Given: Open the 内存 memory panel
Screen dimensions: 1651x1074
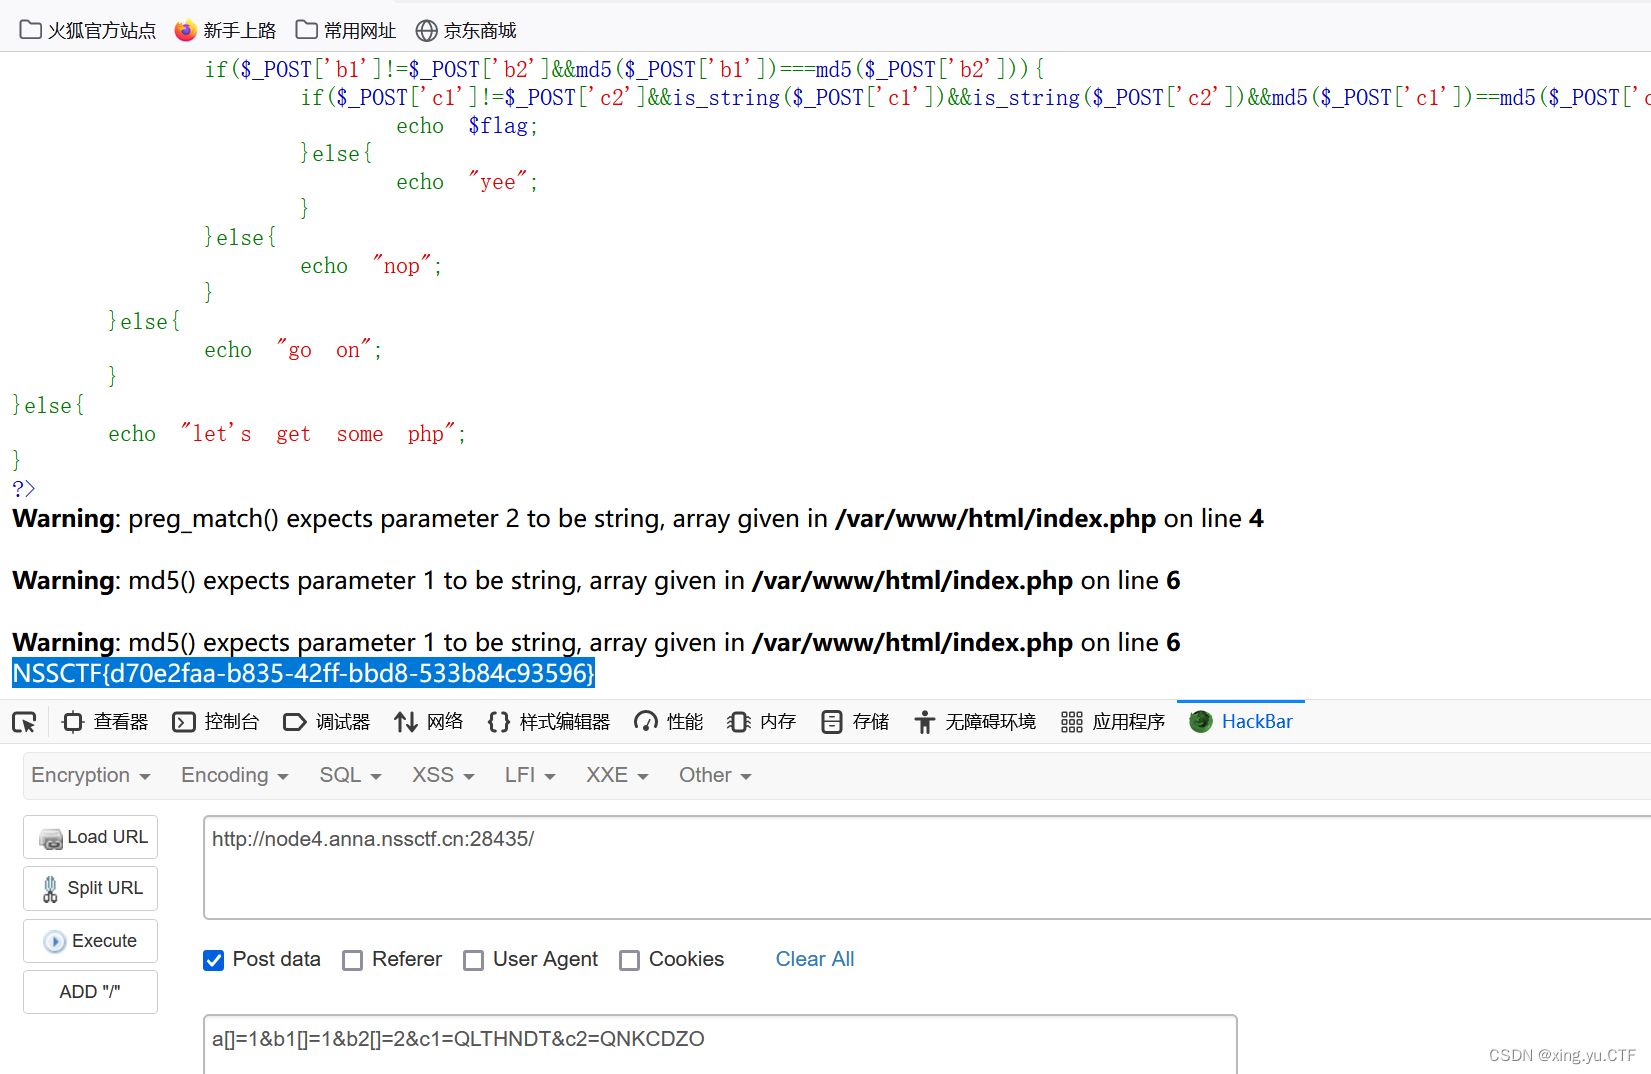Looking at the screenshot, I should (x=760, y=721).
